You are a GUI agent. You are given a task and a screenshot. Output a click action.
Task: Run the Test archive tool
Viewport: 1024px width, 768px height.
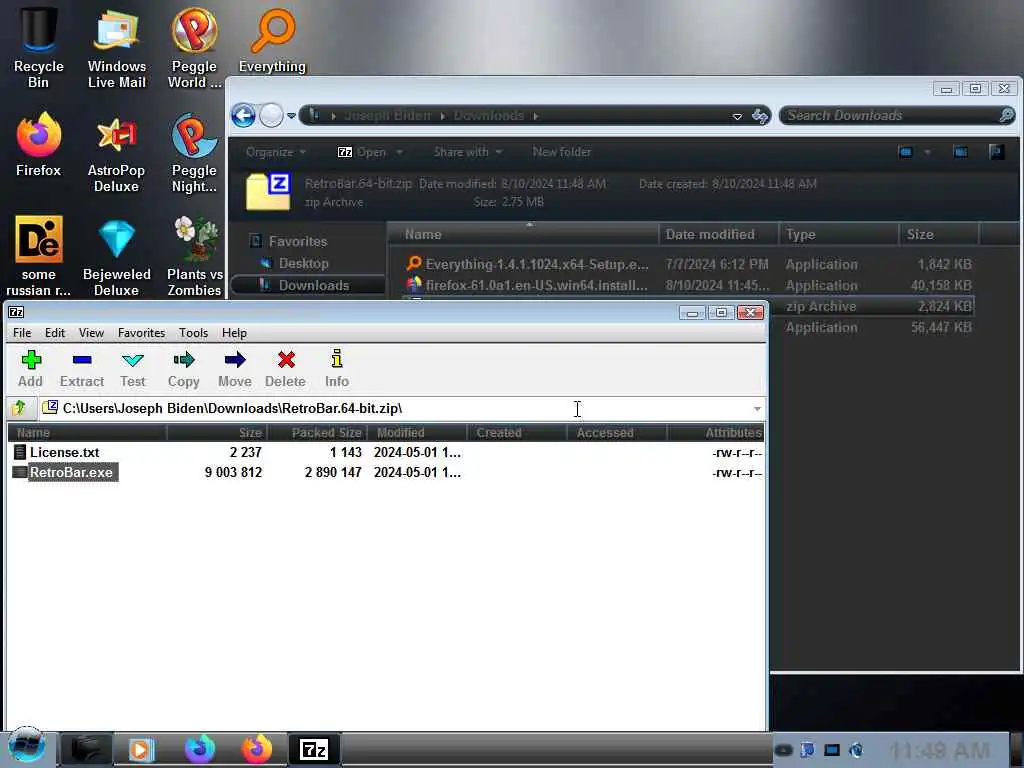133,369
